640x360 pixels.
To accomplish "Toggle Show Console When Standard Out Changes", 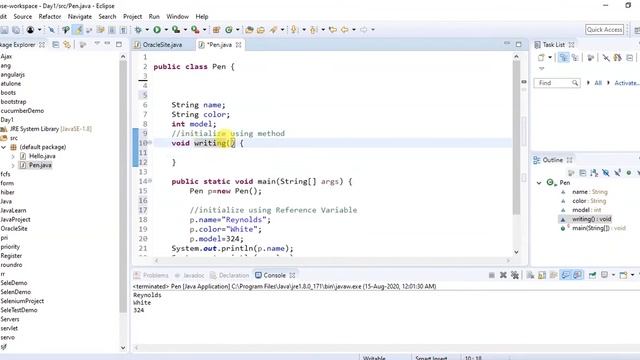I will pos(565,276).
